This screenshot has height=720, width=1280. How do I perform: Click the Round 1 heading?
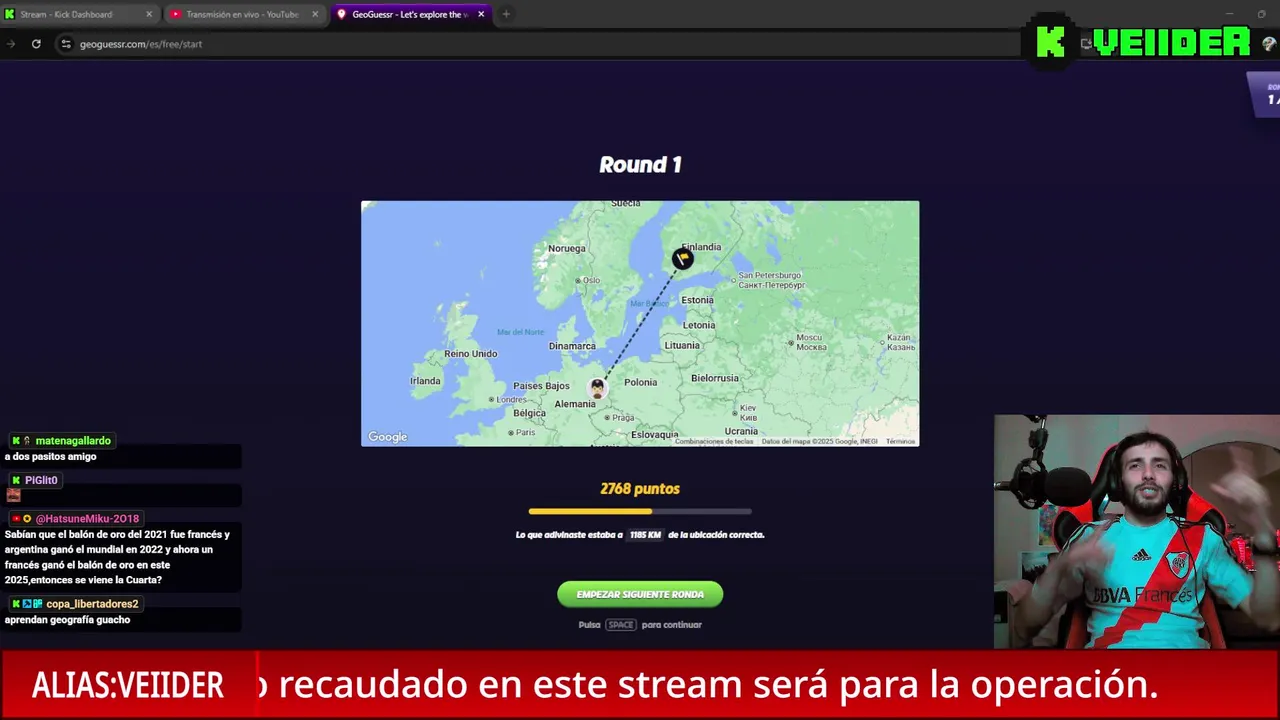(640, 165)
